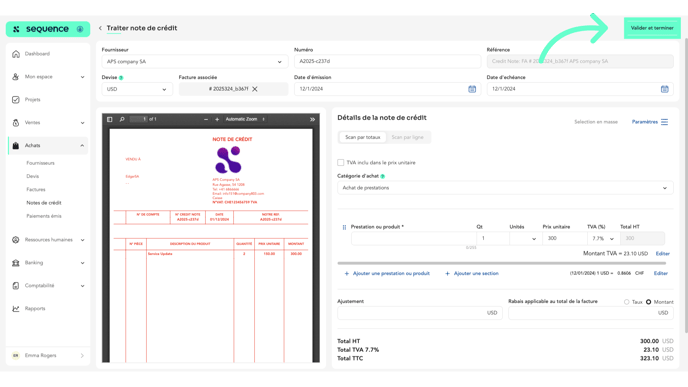Open the Catégorie d'achat dropdown
Screen dimensions: 688x387
tap(505, 188)
